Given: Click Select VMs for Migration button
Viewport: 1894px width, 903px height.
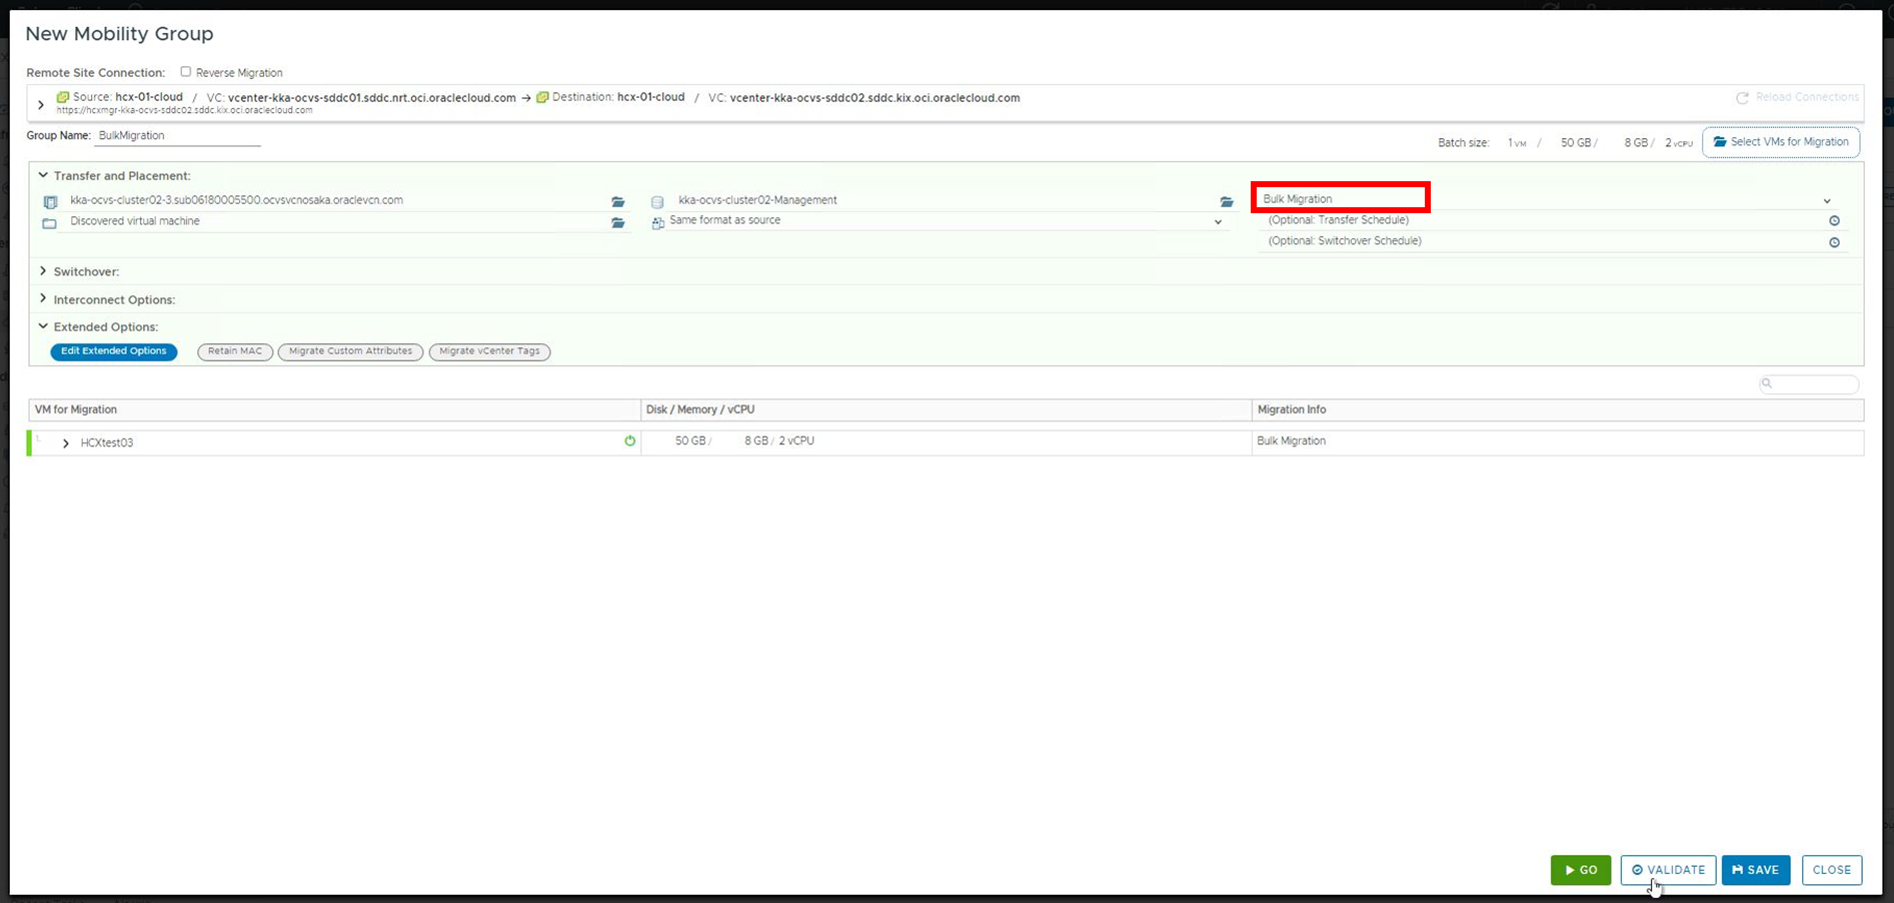Looking at the screenshot, I should tap(1780, 142).
